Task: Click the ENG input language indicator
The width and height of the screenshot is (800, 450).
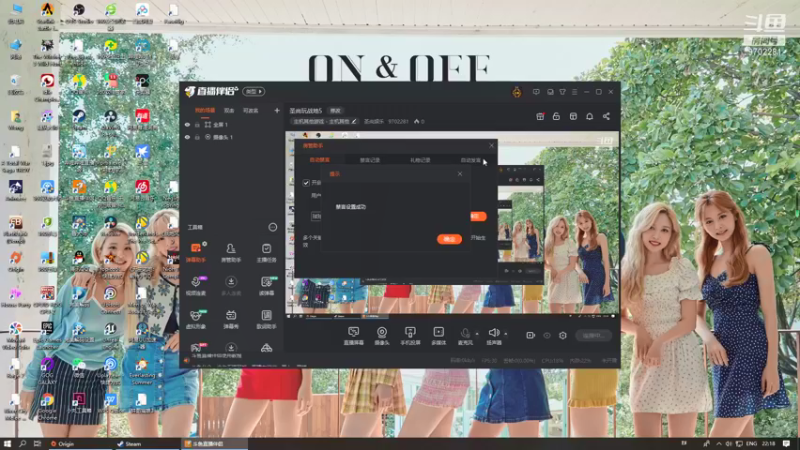Action: (x=752, y=444)
